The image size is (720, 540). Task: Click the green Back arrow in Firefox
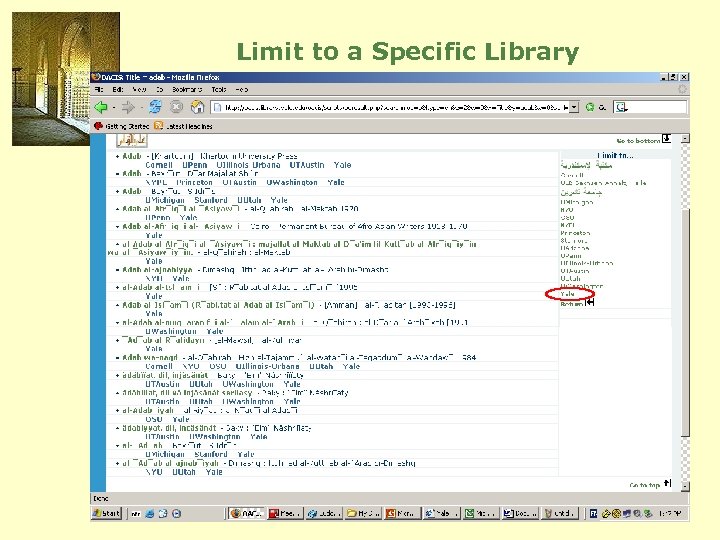[x=101, y=107]
